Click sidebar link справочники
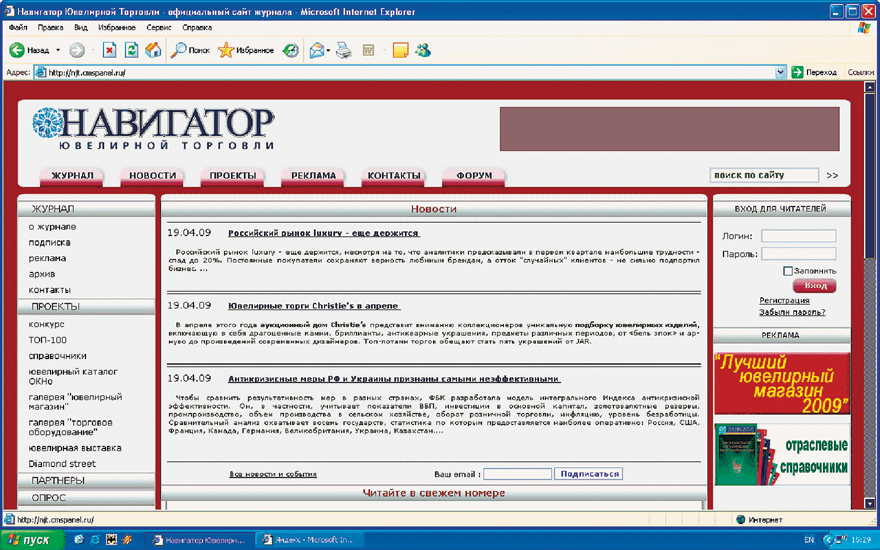 tap(57, 356)
